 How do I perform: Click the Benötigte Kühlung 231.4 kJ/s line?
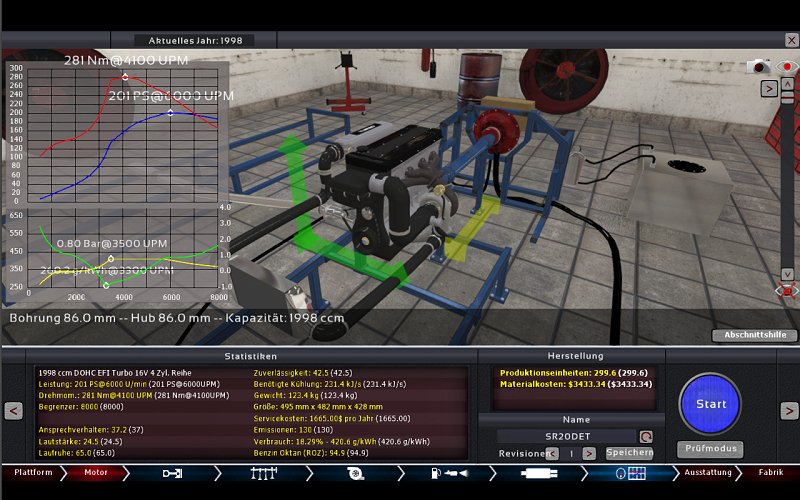tap(330, 384)
